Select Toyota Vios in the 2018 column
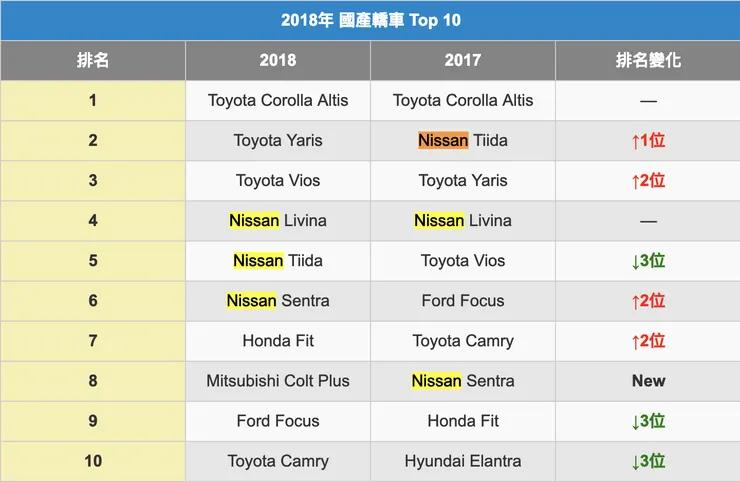The height and width of the screenshot is (482, 740). coord(278,181)
